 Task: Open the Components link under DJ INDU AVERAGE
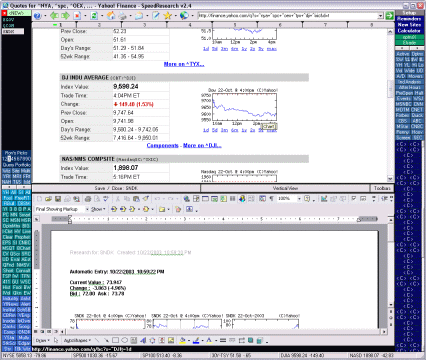[x=162, y=146]
